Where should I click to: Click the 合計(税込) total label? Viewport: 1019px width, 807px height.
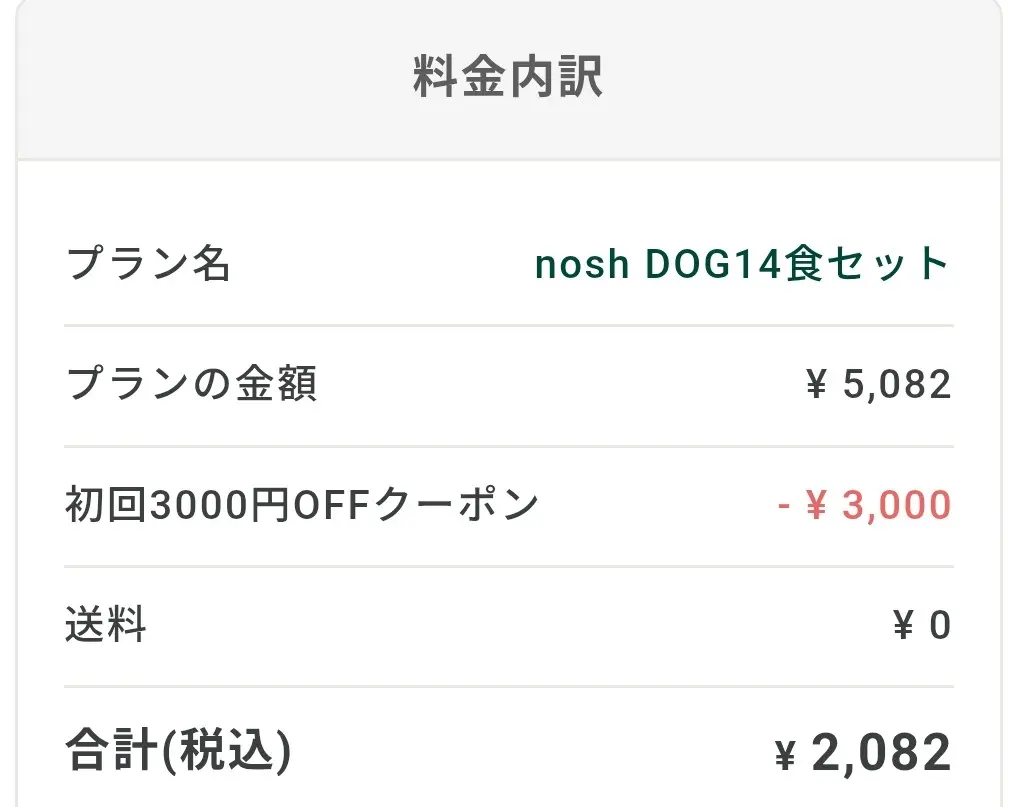pyautogui.click(x=178, y=751)
